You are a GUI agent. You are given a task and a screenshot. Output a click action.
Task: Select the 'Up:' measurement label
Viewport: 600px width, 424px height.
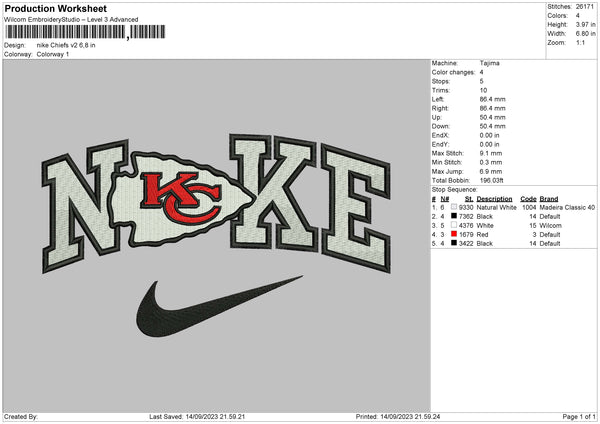(x=437, y=117)
